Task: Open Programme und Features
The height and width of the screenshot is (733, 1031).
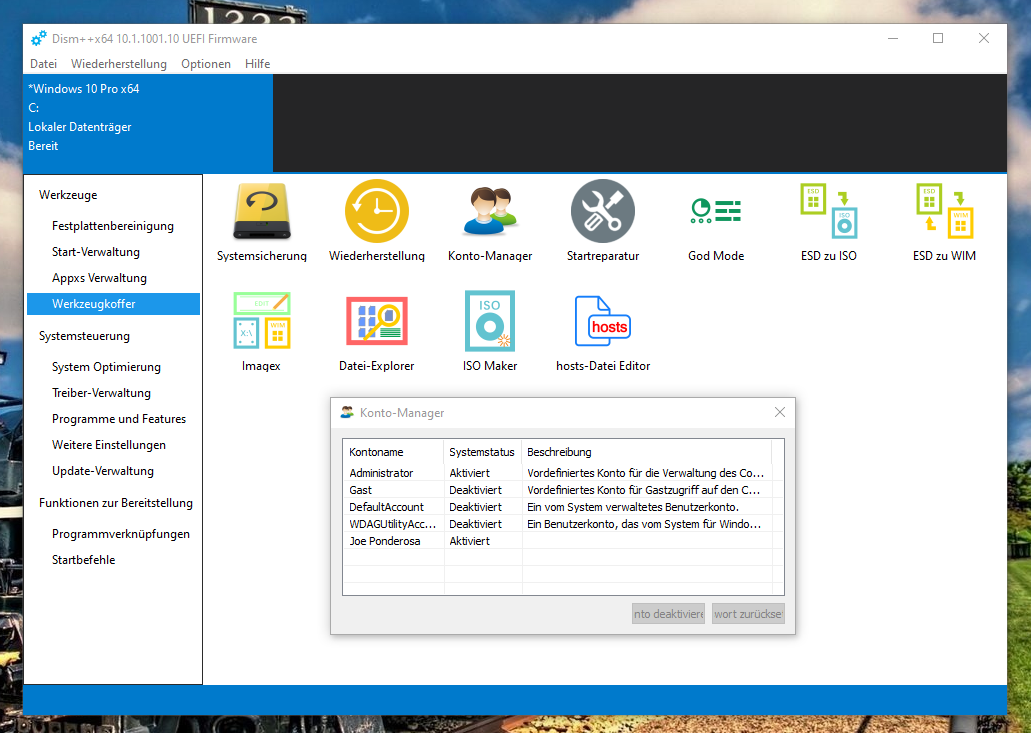Action: tap(113, 419)
